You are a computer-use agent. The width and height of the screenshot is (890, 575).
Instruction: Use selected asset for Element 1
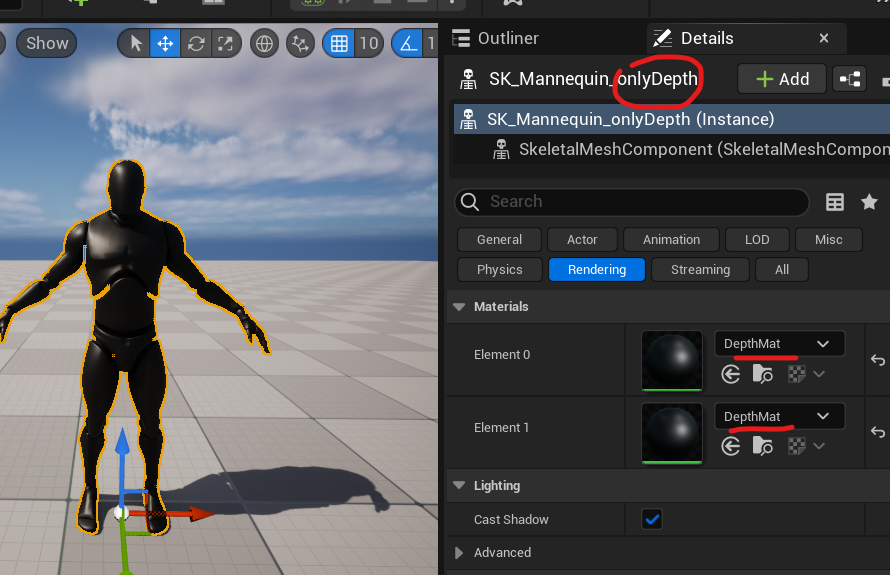coord(731,447)
